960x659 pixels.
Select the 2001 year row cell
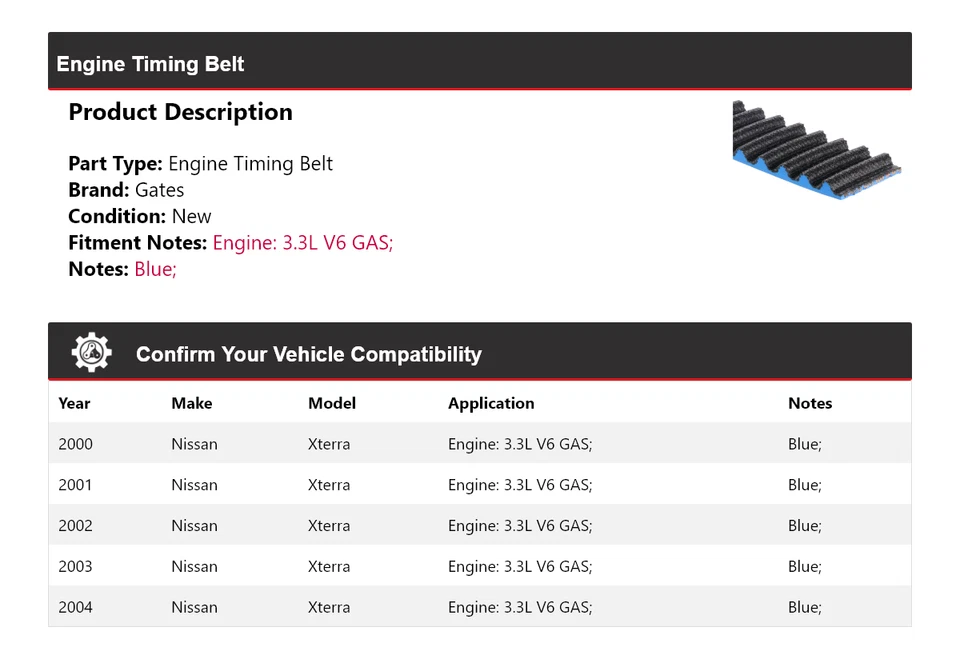point(75,485)
